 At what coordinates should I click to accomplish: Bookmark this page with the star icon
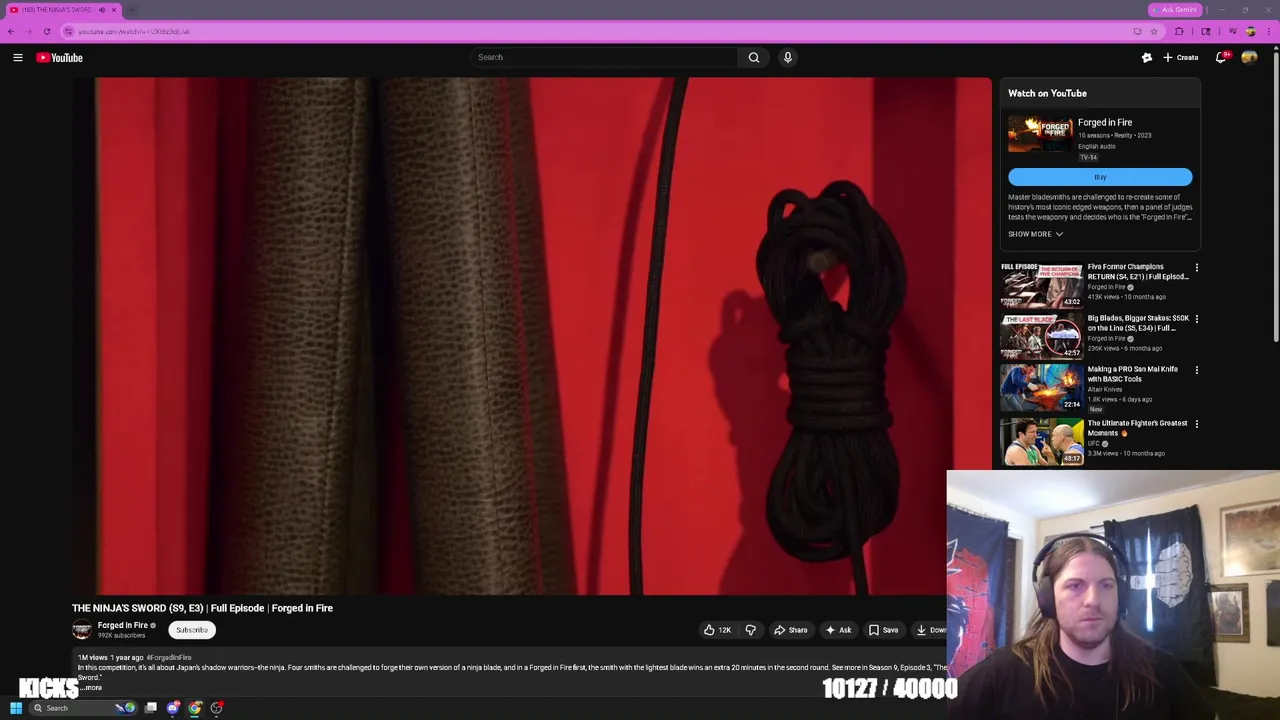click(1153, 31)
